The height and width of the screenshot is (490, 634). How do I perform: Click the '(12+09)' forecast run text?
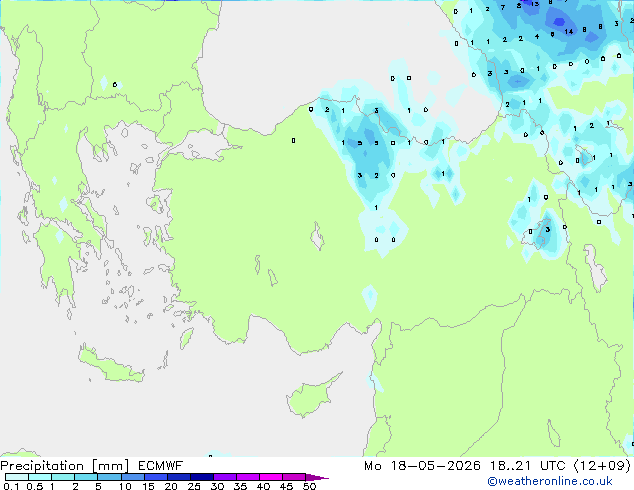click(x=602, y=466)
